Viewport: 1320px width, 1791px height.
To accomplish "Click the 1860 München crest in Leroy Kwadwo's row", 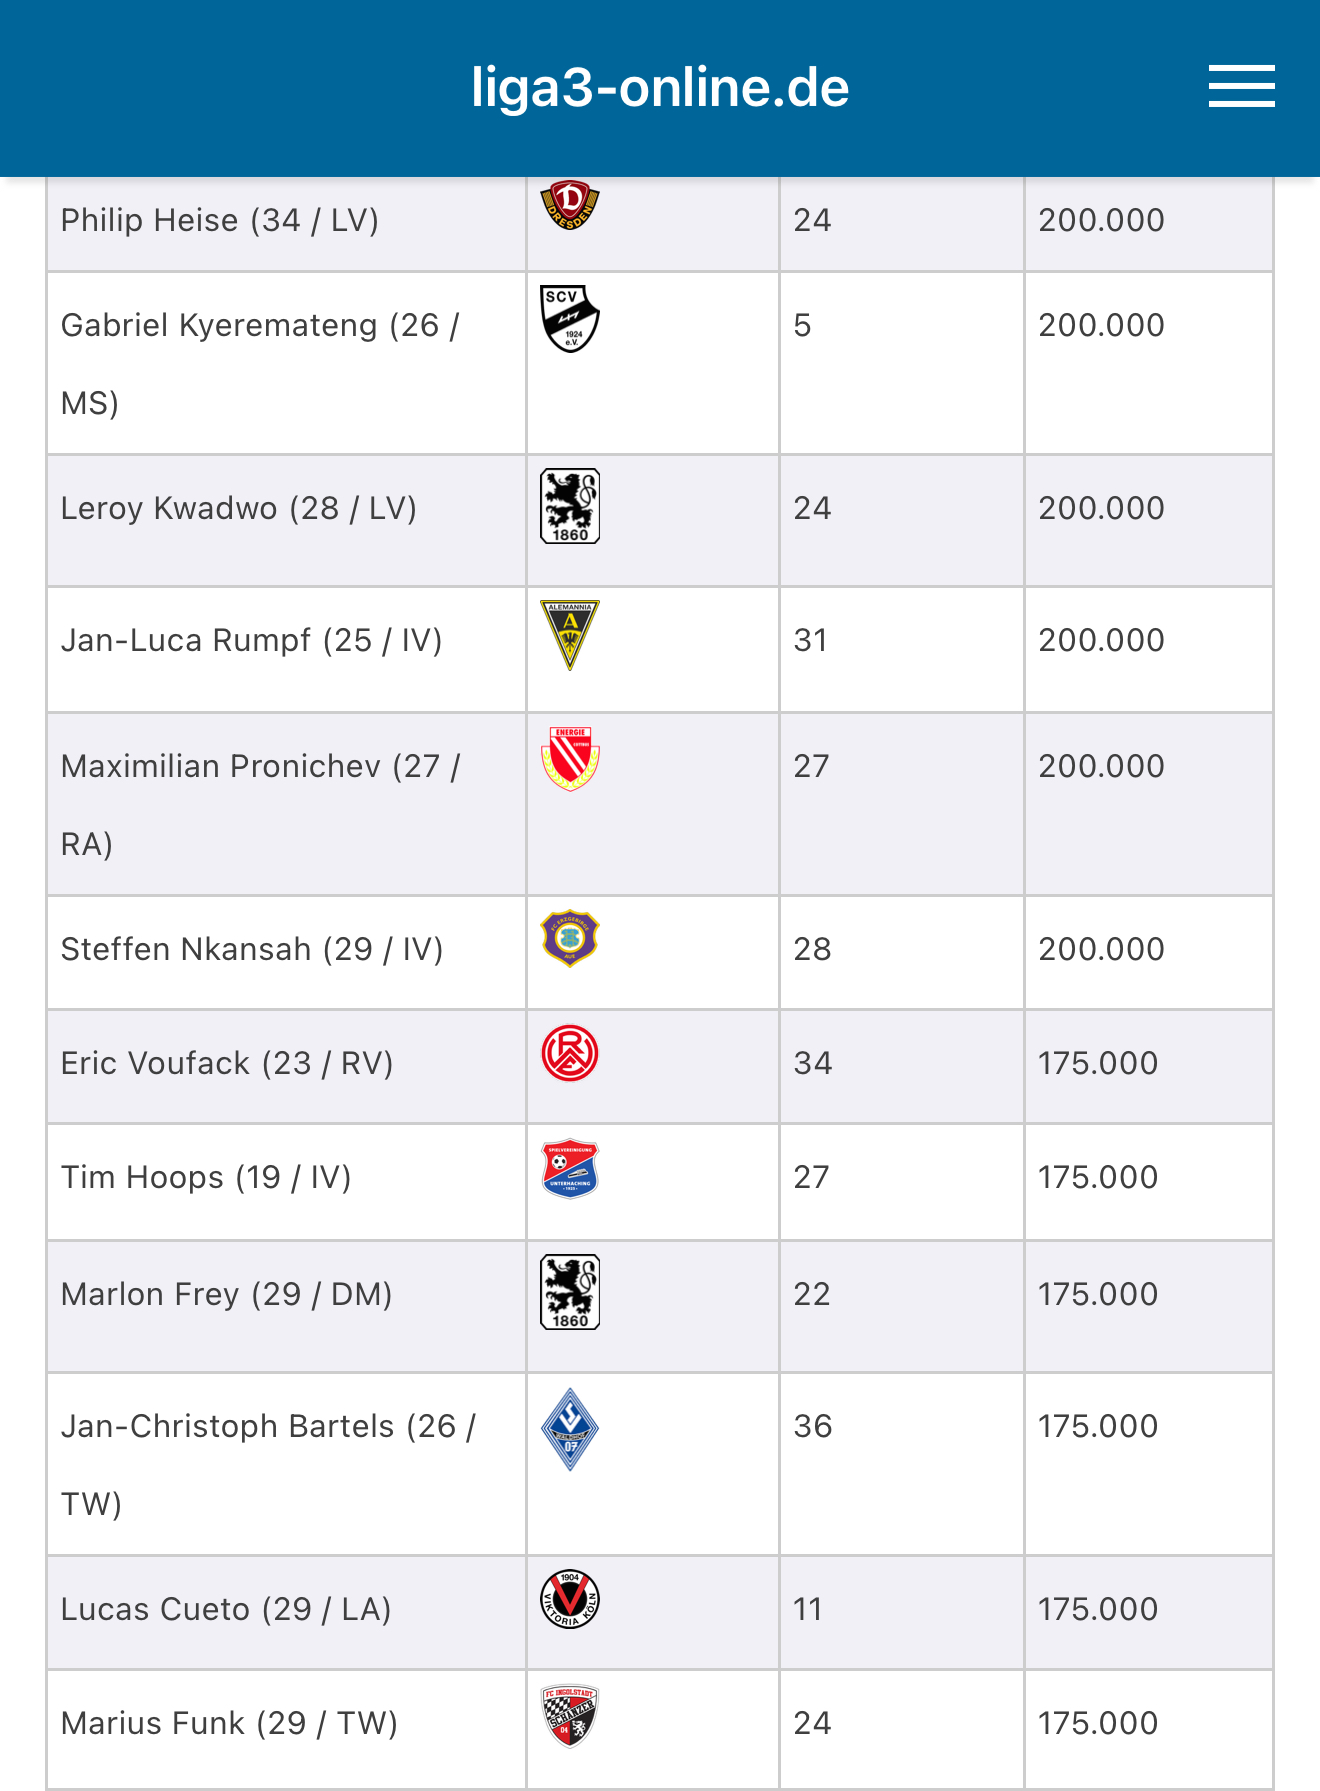I will point(570,506).
